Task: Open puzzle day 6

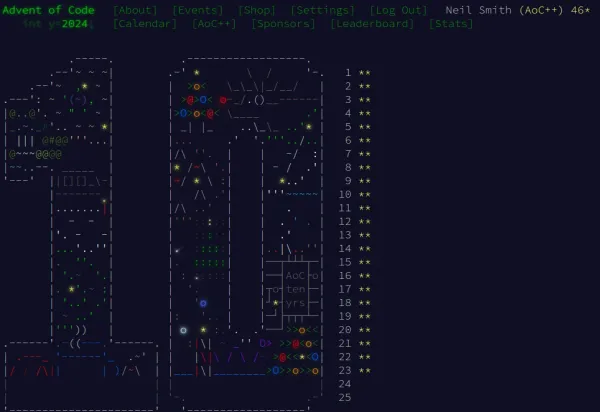Action: pos(348,140)
